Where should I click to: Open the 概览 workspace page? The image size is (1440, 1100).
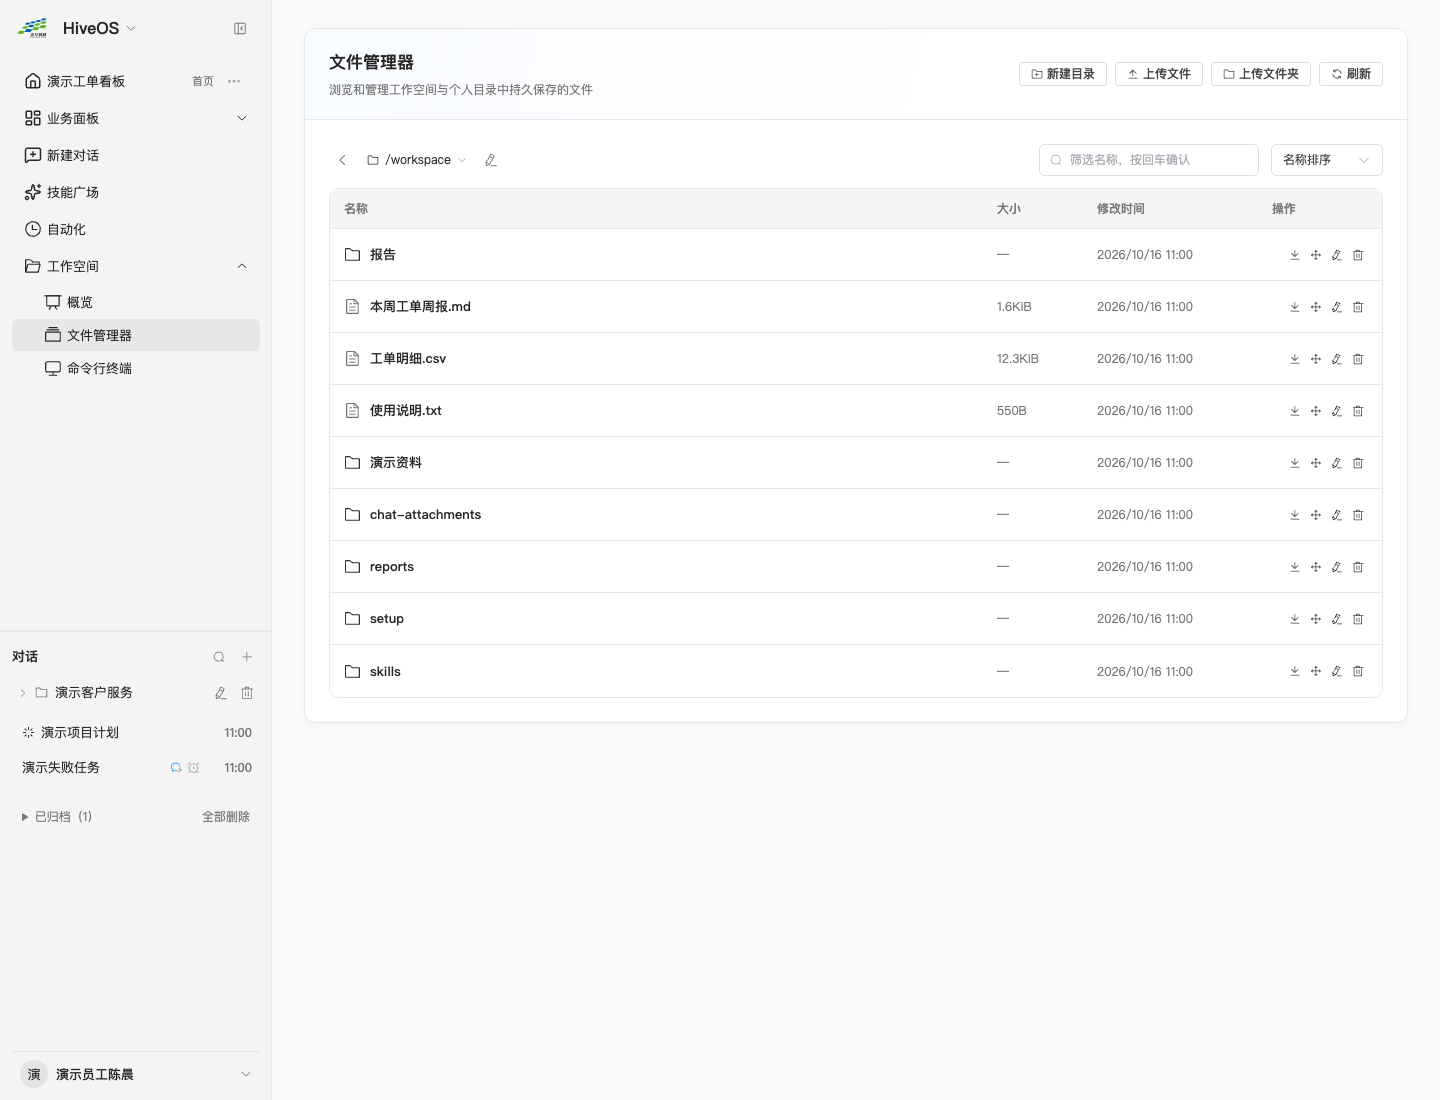(136, 302)
